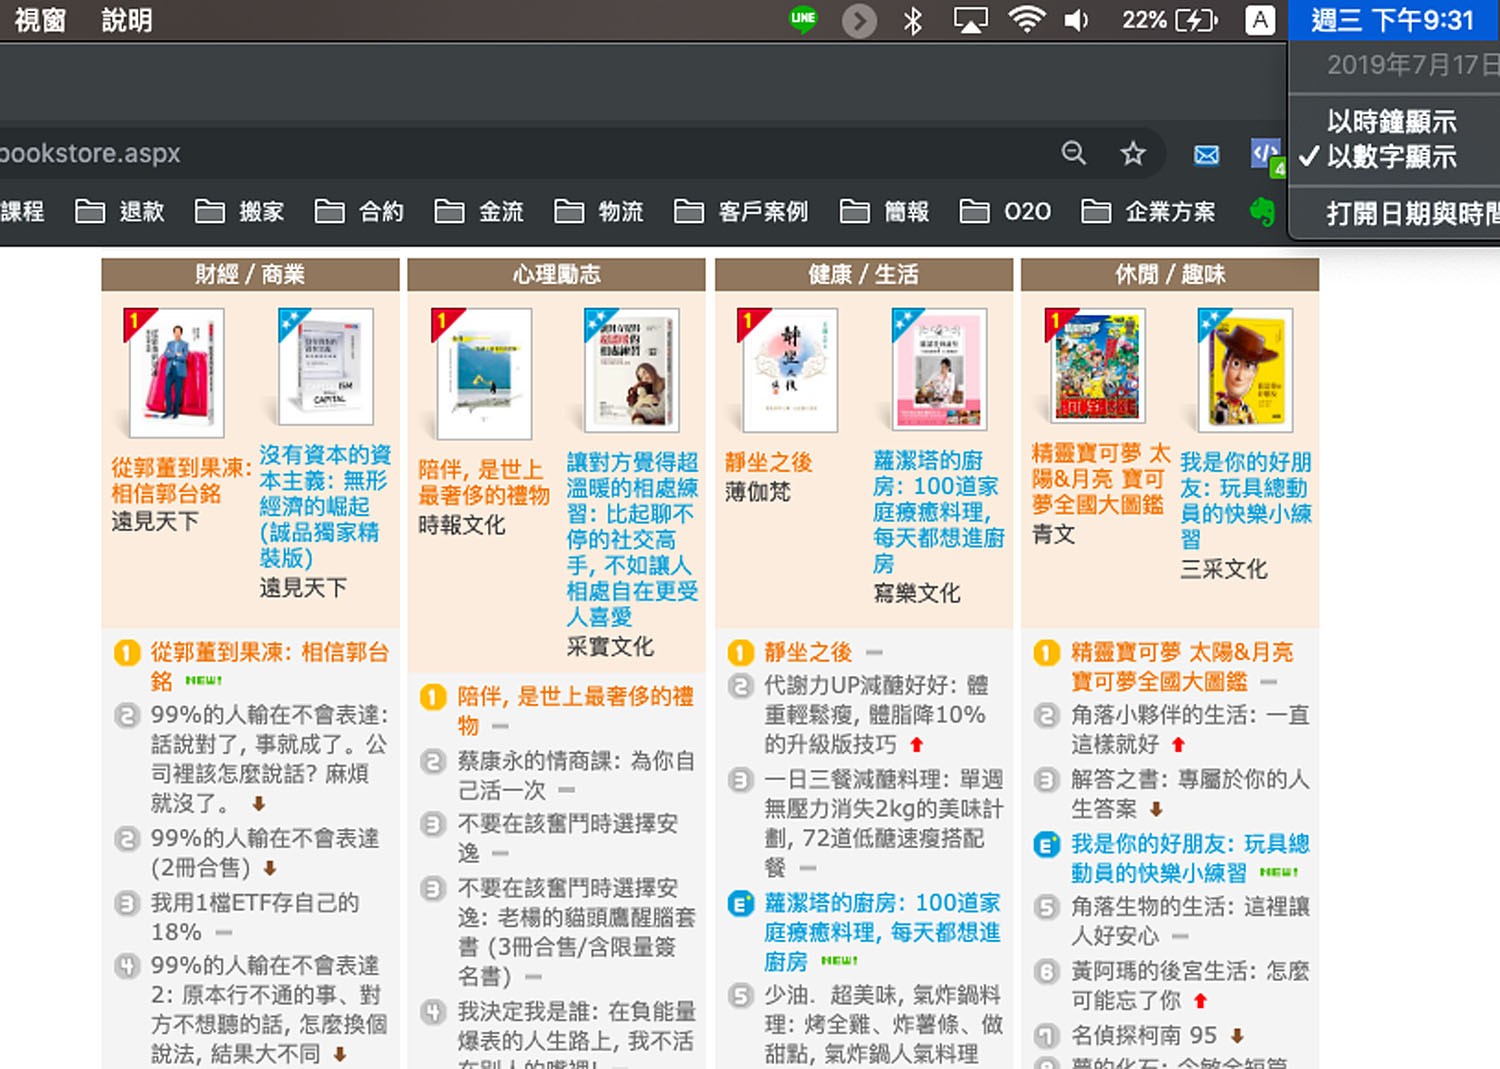Screen dimensions: 1500x1069
Task: Open the 企業方案 bookmark folder
Action: coord(1148,211)
